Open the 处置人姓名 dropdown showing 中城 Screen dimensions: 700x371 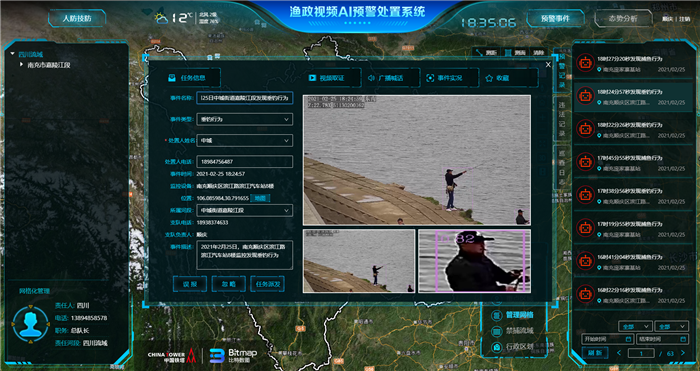[x=245, y=141]
